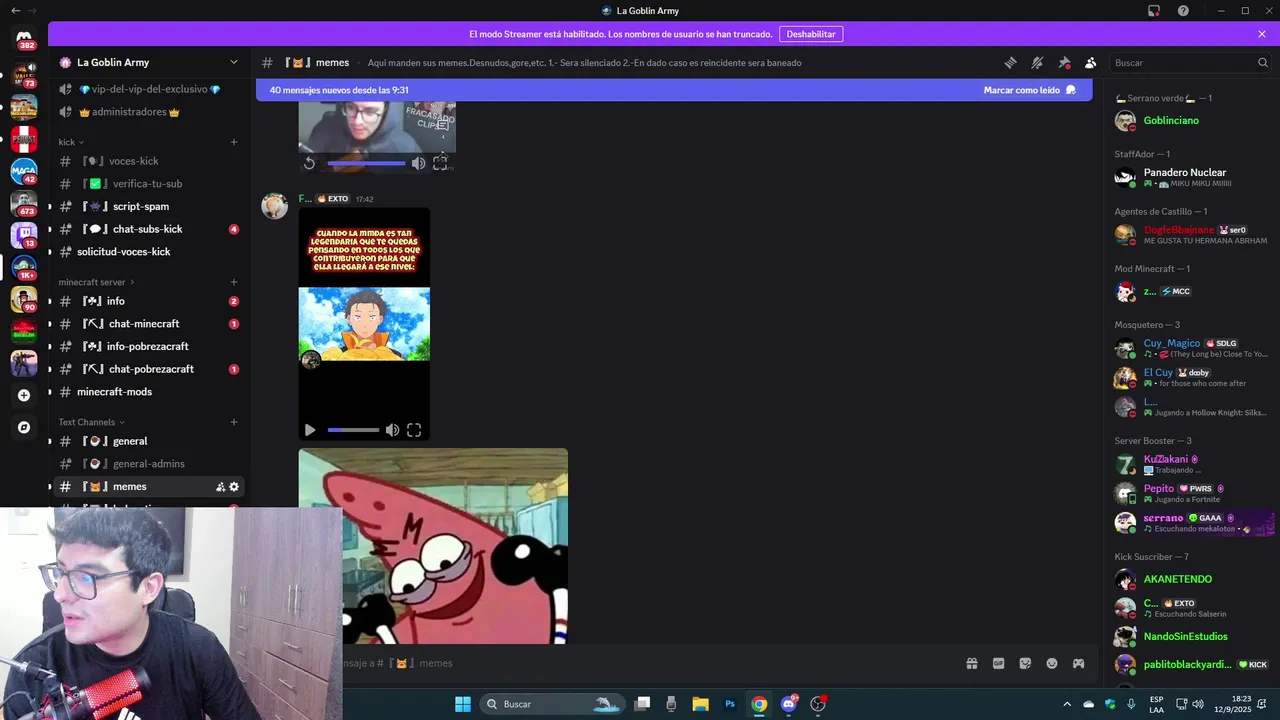The width and height of the screenshot is (1280, 720).
Task: Open Discord inbox icon in title bar
Action: pos(1154,11)
